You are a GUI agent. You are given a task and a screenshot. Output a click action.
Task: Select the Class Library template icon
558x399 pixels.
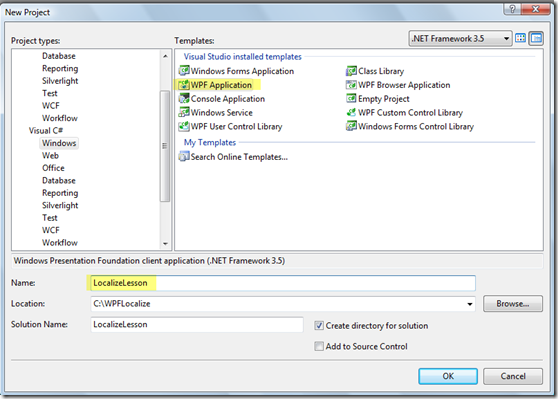pyautogui.click(x=351, y=71)
